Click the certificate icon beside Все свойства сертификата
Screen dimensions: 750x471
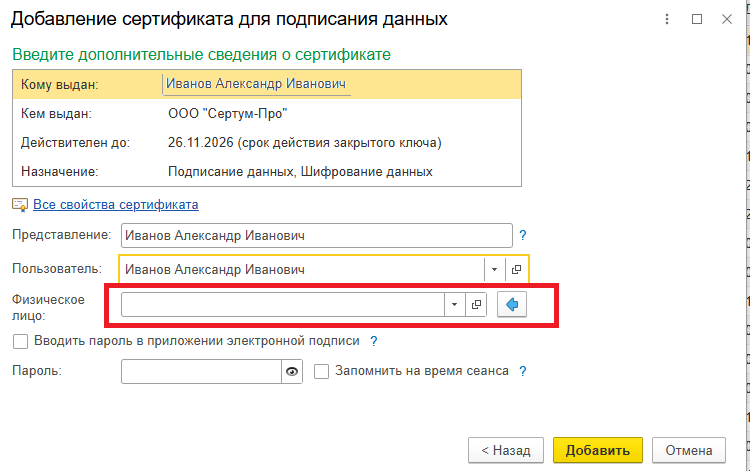(19, 205)
